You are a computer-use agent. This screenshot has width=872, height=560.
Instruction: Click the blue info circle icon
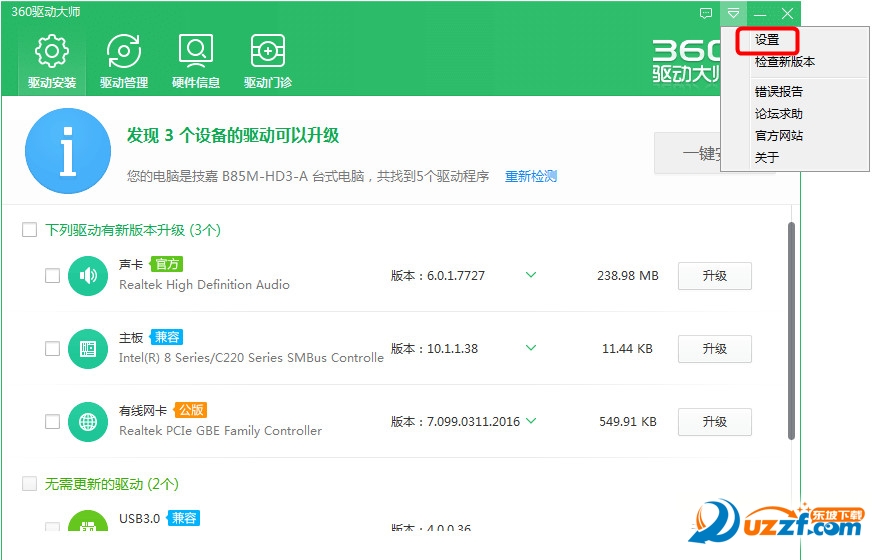coord(68,151)
